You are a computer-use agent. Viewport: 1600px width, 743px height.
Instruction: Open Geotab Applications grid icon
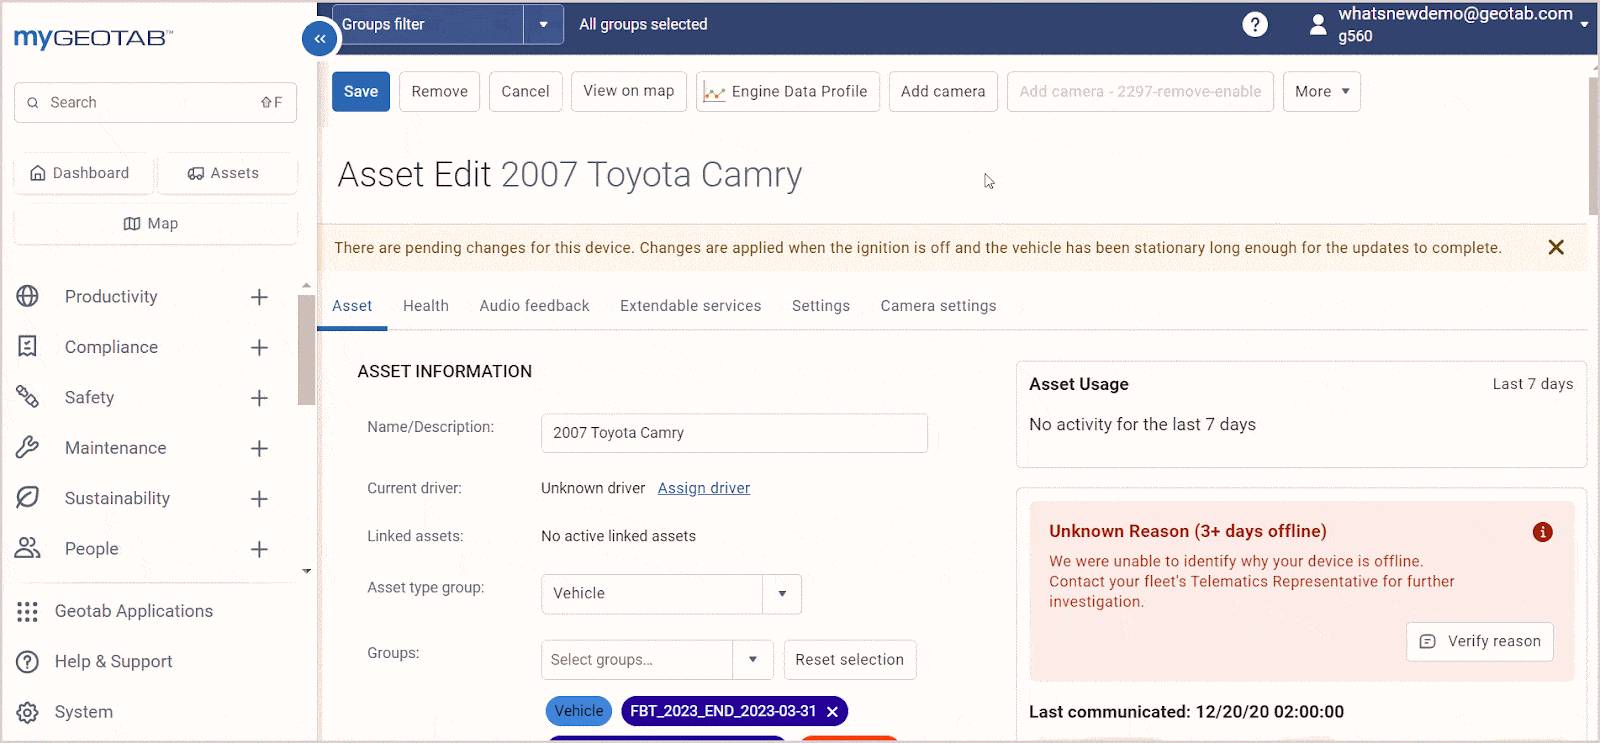(28, 611)
